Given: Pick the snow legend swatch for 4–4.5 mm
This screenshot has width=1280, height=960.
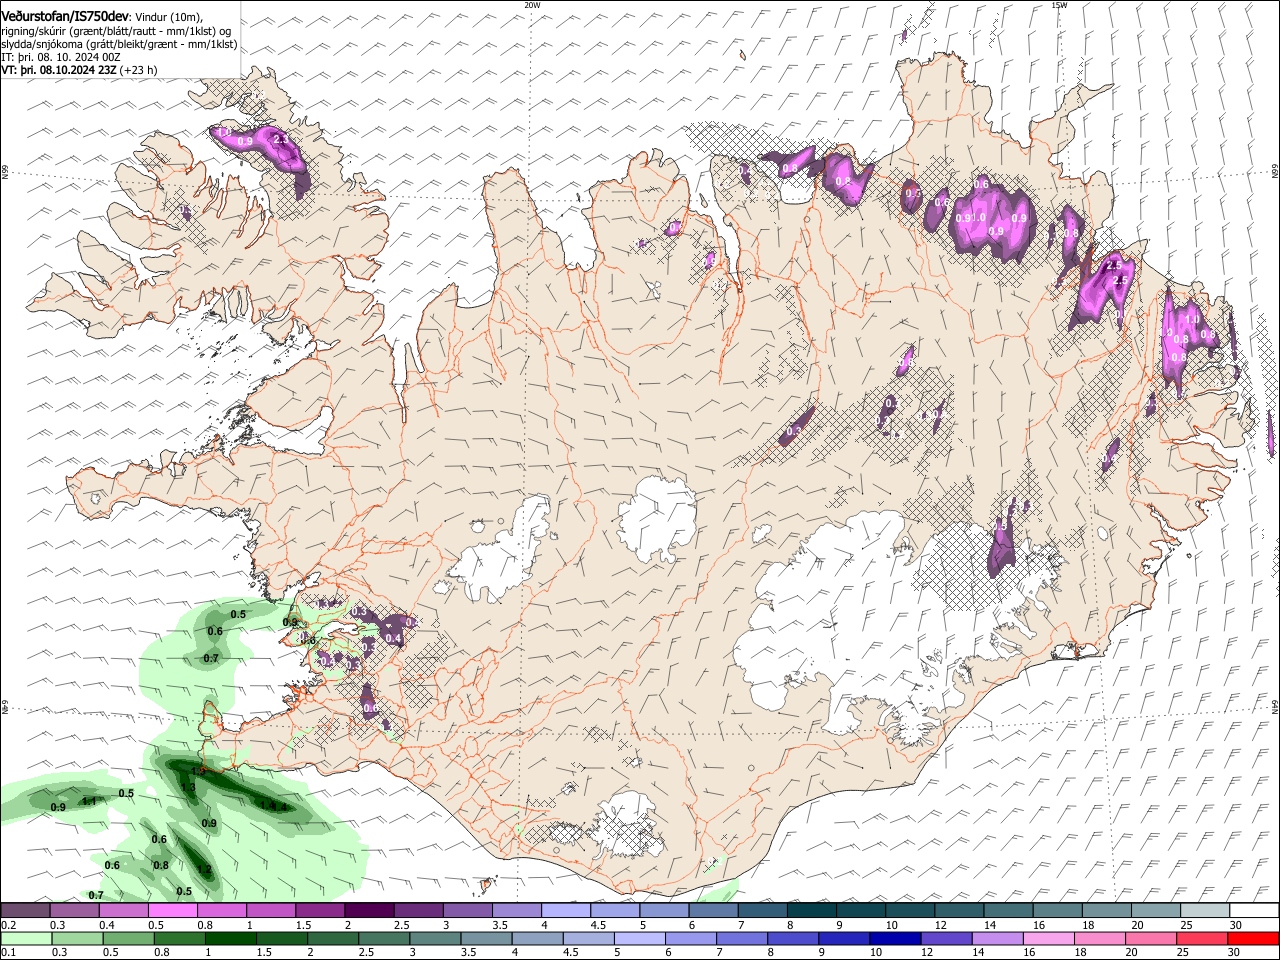Looking at the screenshot, I should point(565,911).
